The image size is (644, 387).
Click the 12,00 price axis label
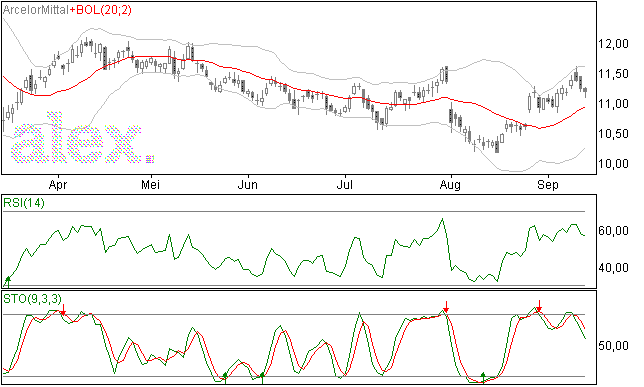pyautogui.click(x=614, y=44)
